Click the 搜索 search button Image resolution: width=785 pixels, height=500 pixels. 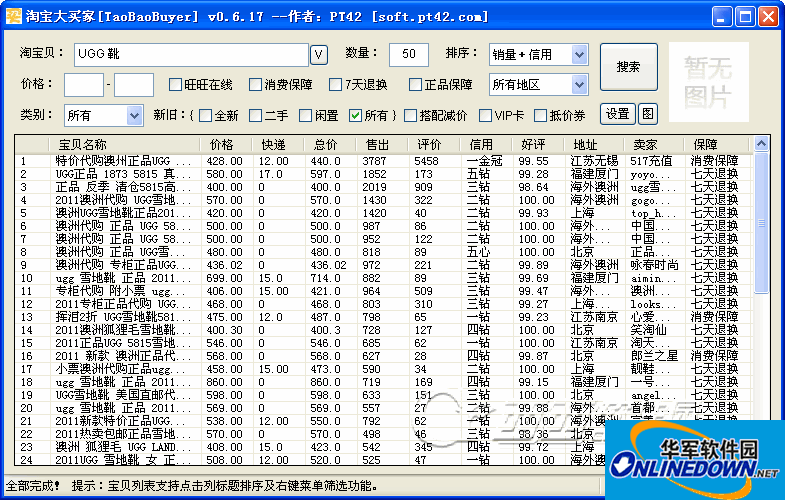point(628,67)
